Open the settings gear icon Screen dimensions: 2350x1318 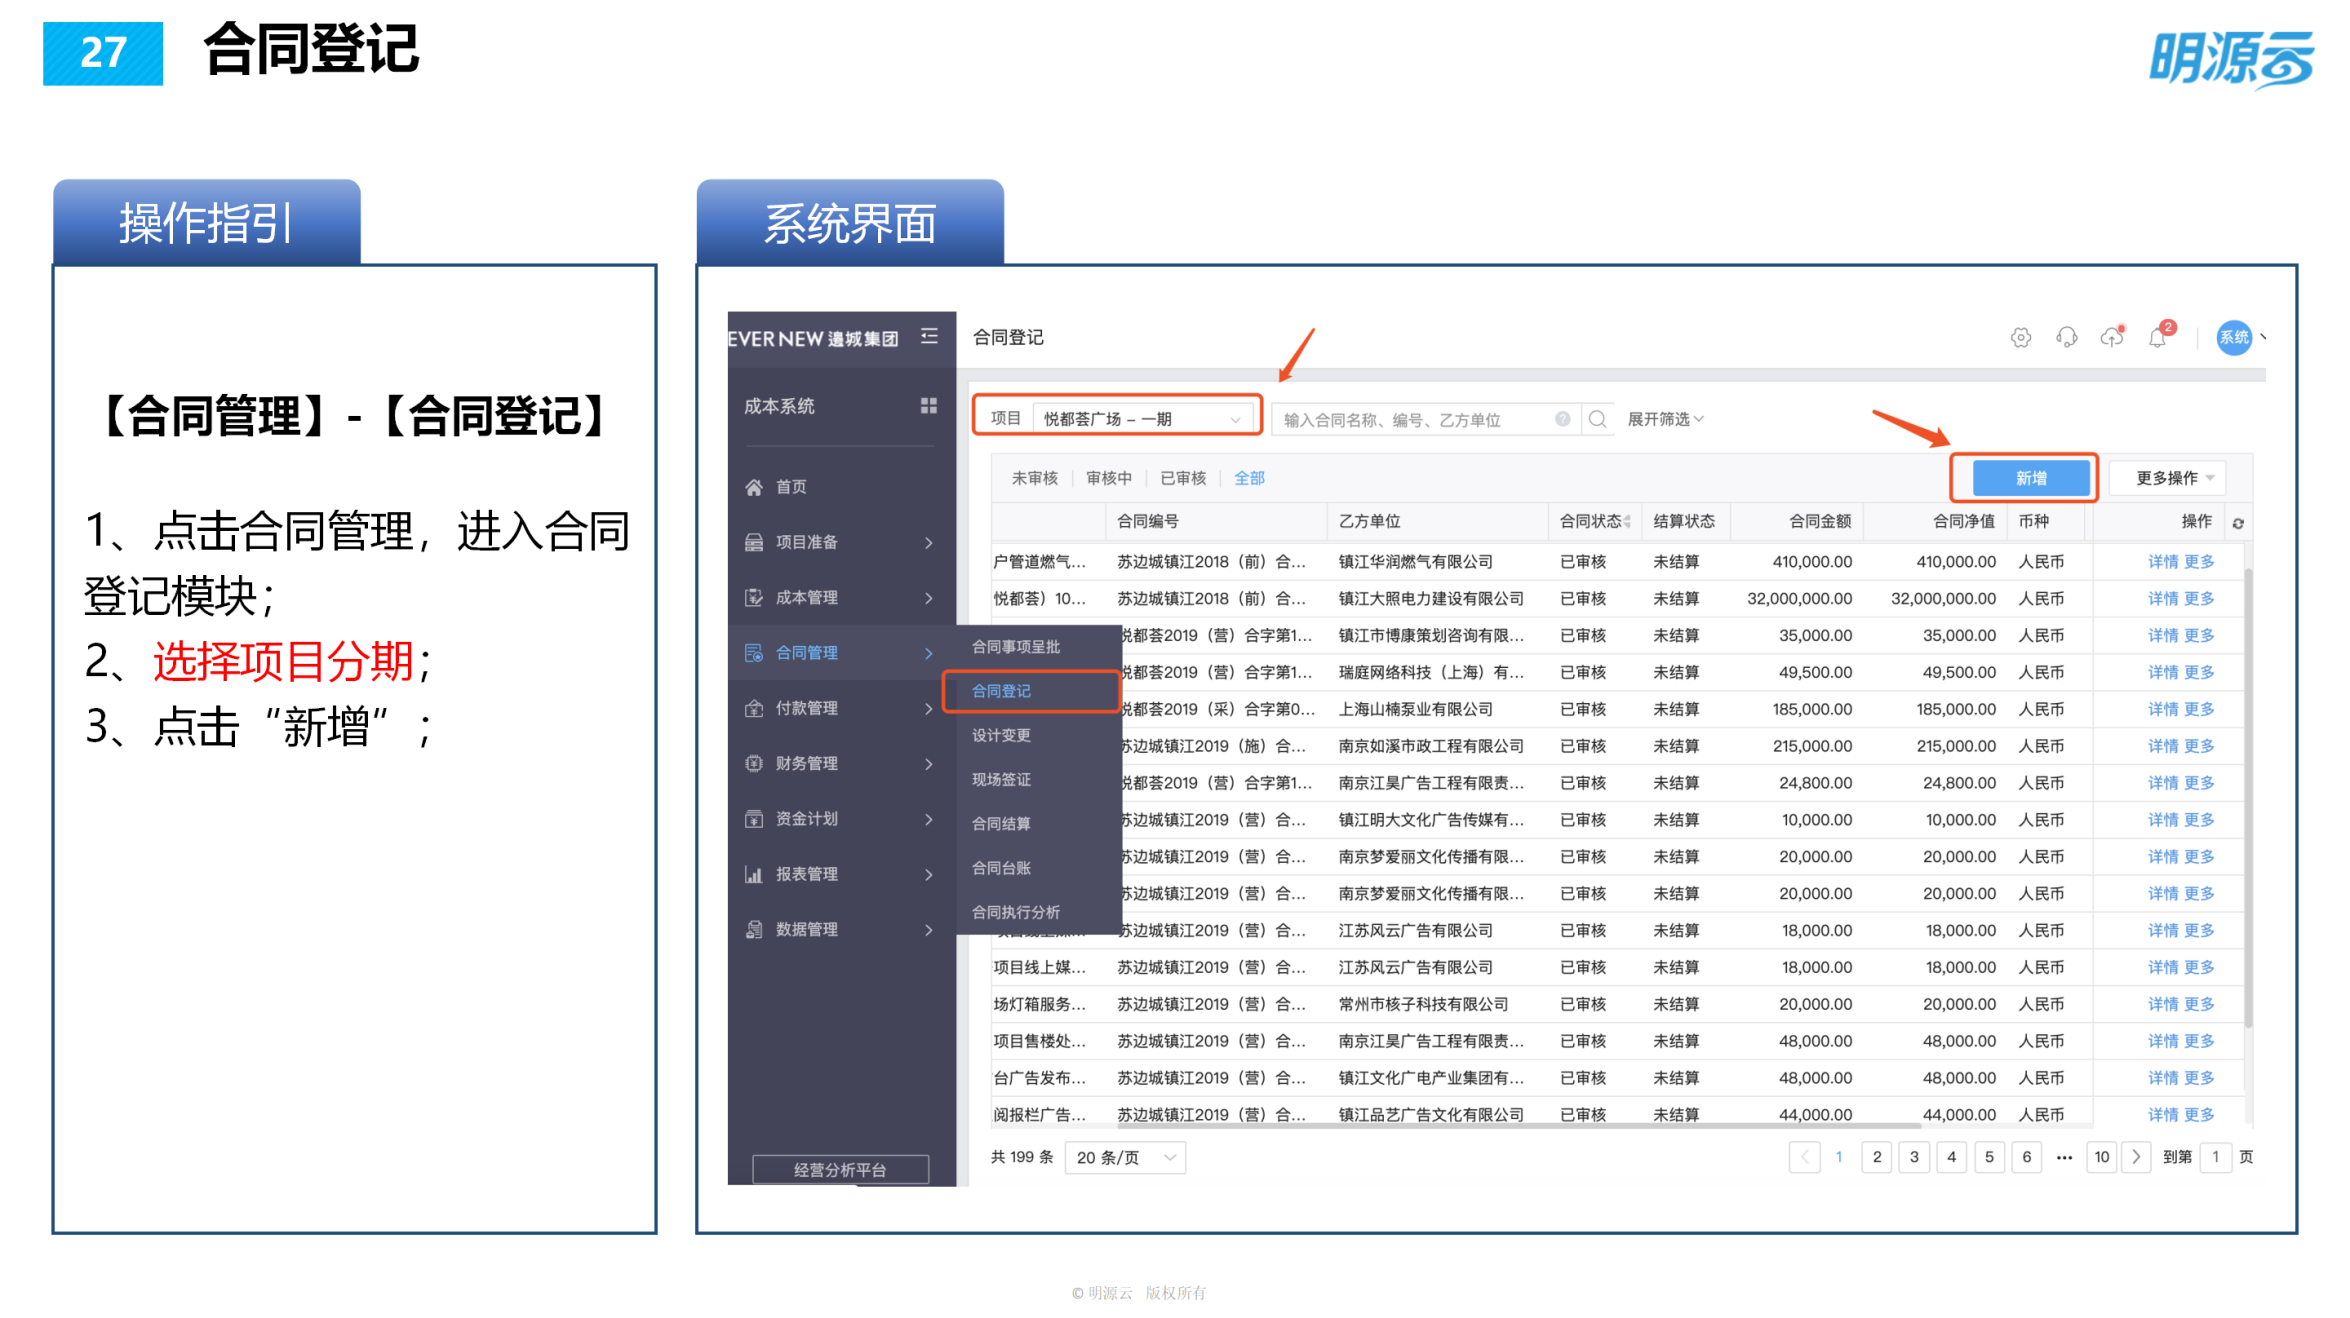click(x=2020, y=337)
